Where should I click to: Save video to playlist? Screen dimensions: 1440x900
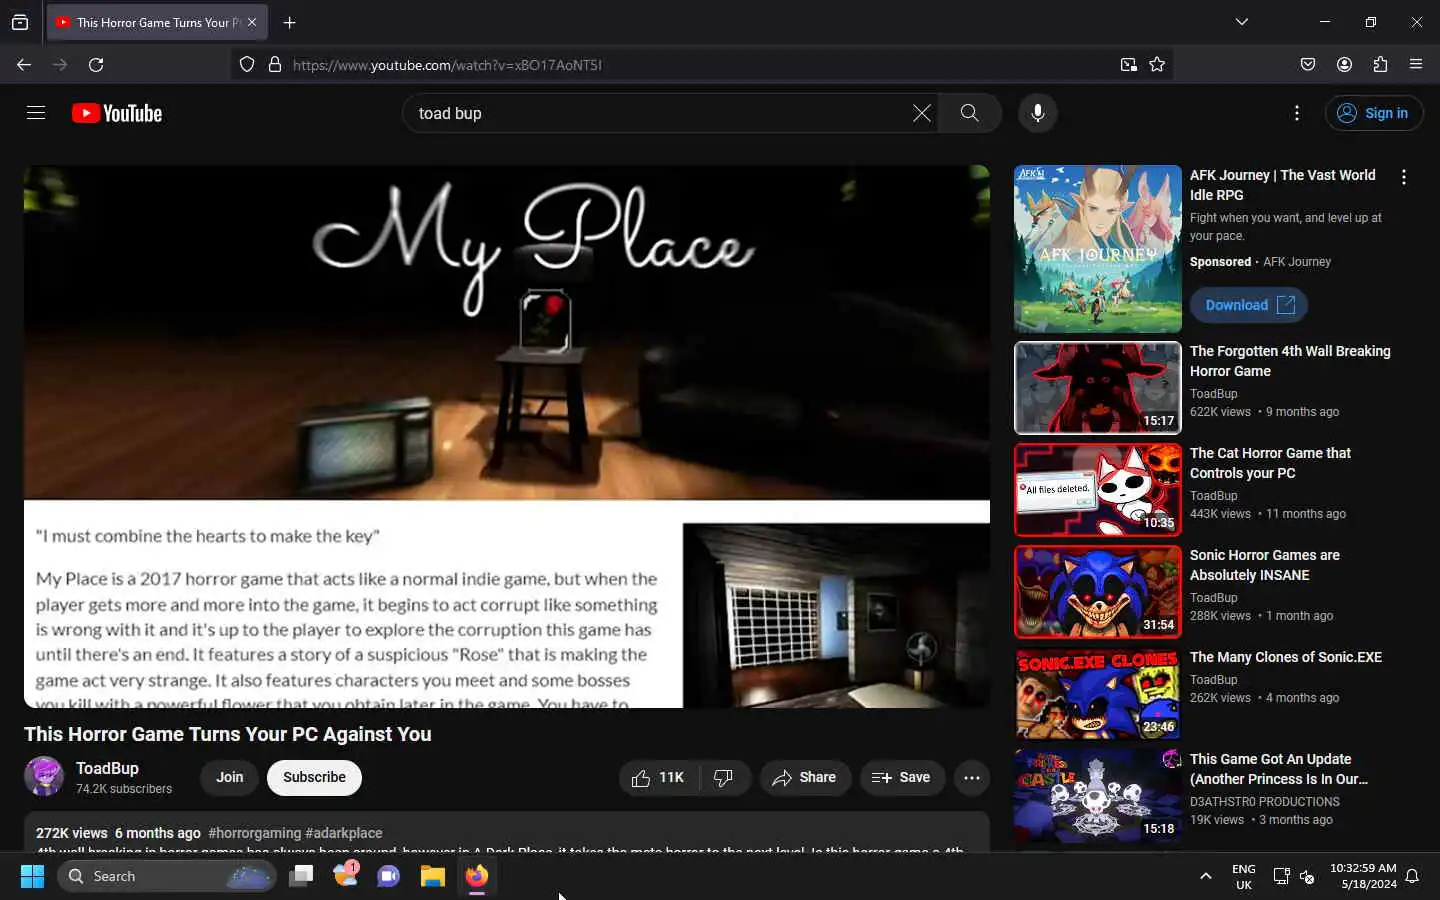[902, 777]
